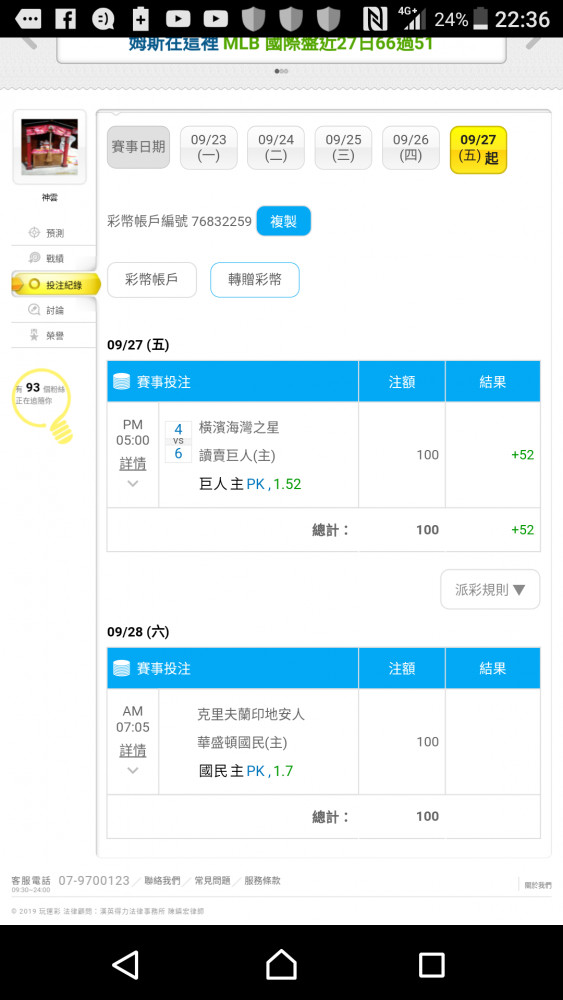Image resolution: width=563 pixels, height=1000 pixels.
Task: Tap the recent apps square icon
Action: tap(432, 965)
